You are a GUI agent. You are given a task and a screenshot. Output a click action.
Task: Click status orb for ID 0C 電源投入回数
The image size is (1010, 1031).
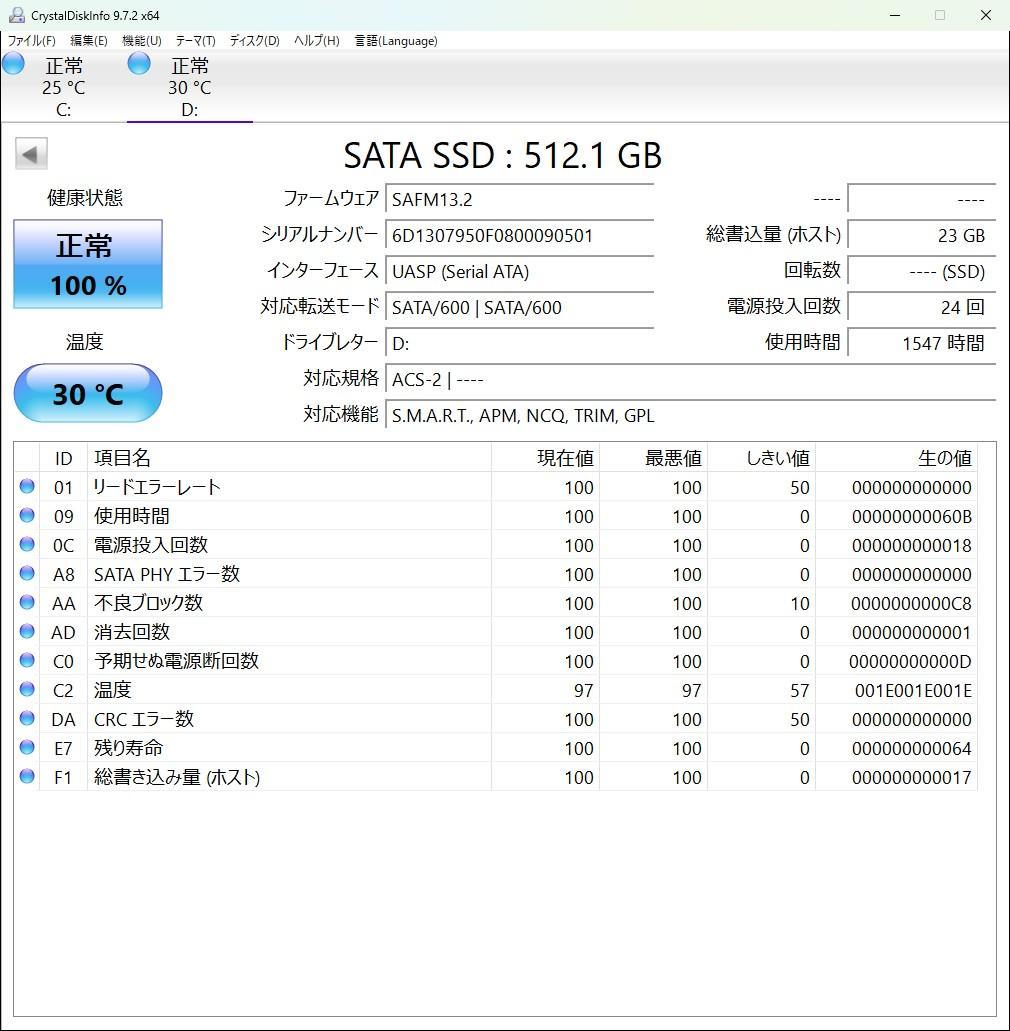27,544
